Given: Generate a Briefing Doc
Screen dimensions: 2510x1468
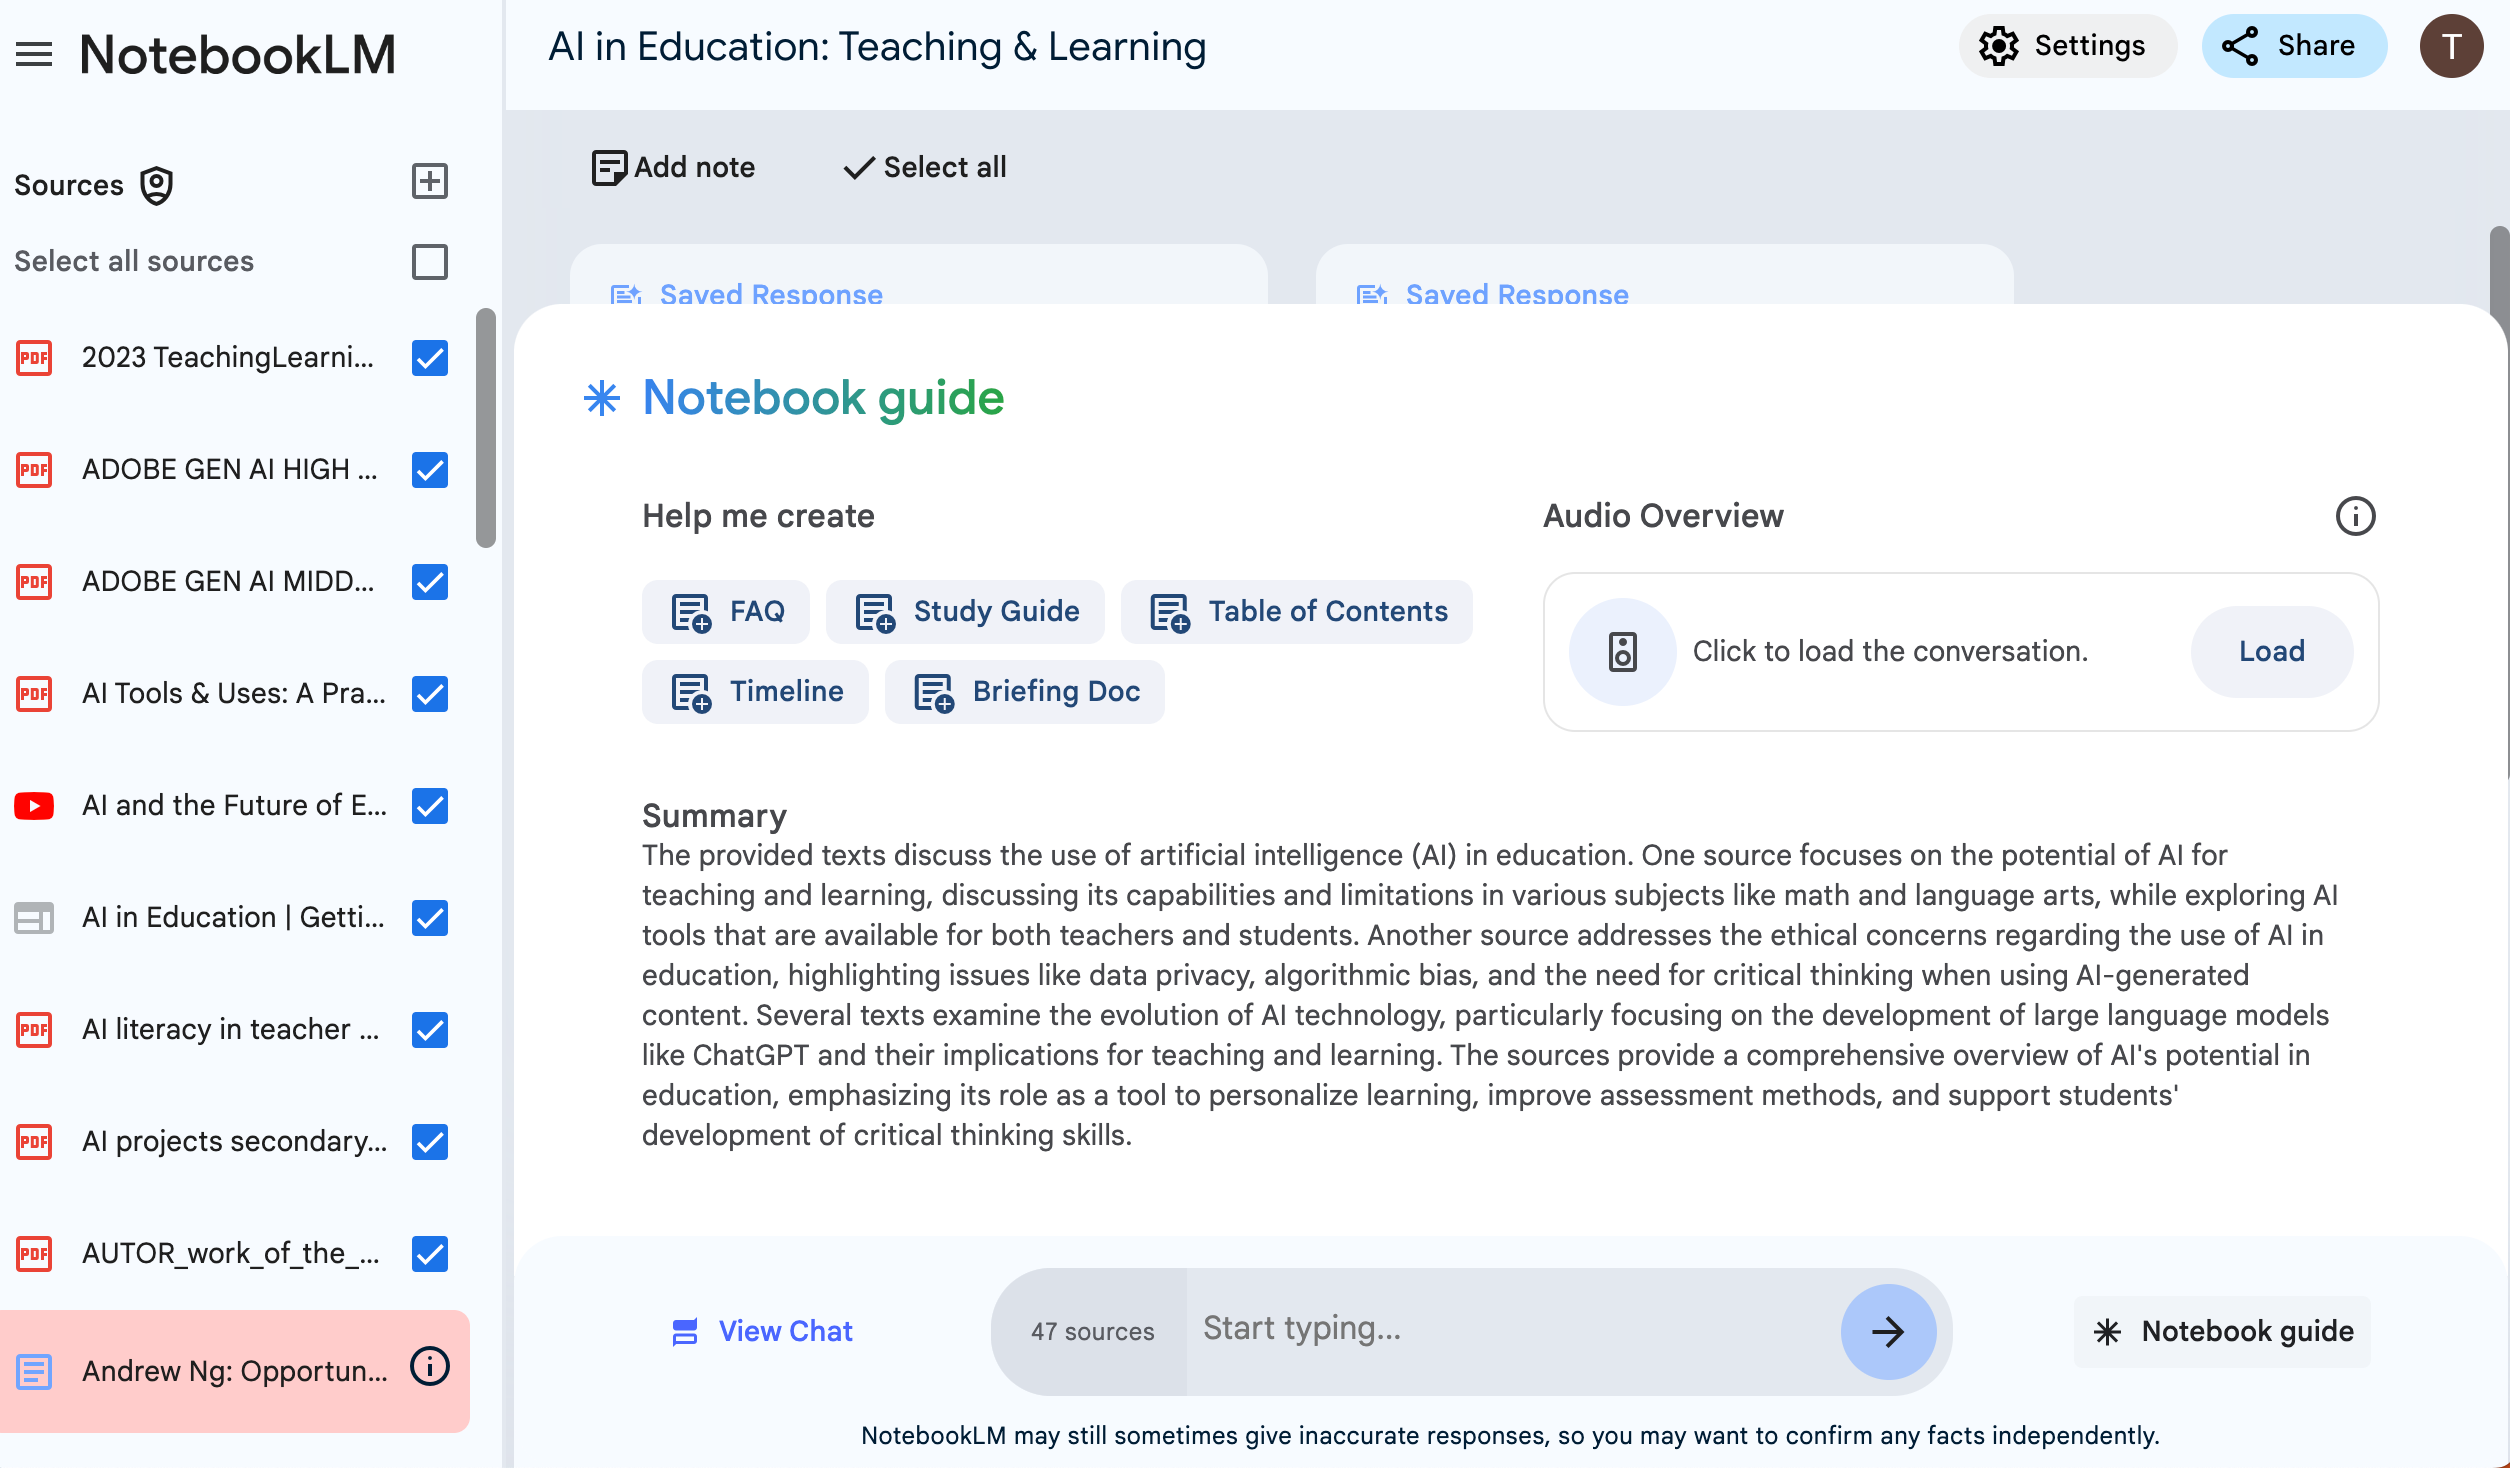Looking at the screenshot, I should [1025, 692].
